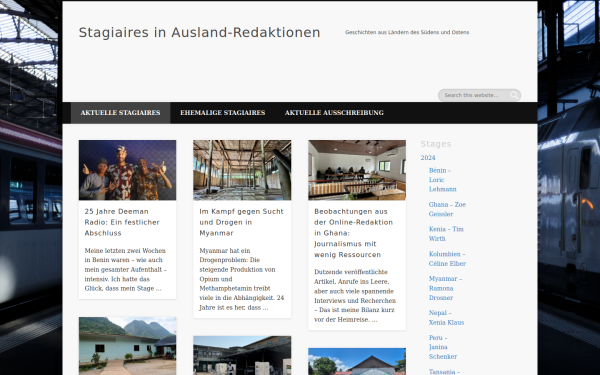Open 'Peru – Janina Schenker' link

pos(443,347)
